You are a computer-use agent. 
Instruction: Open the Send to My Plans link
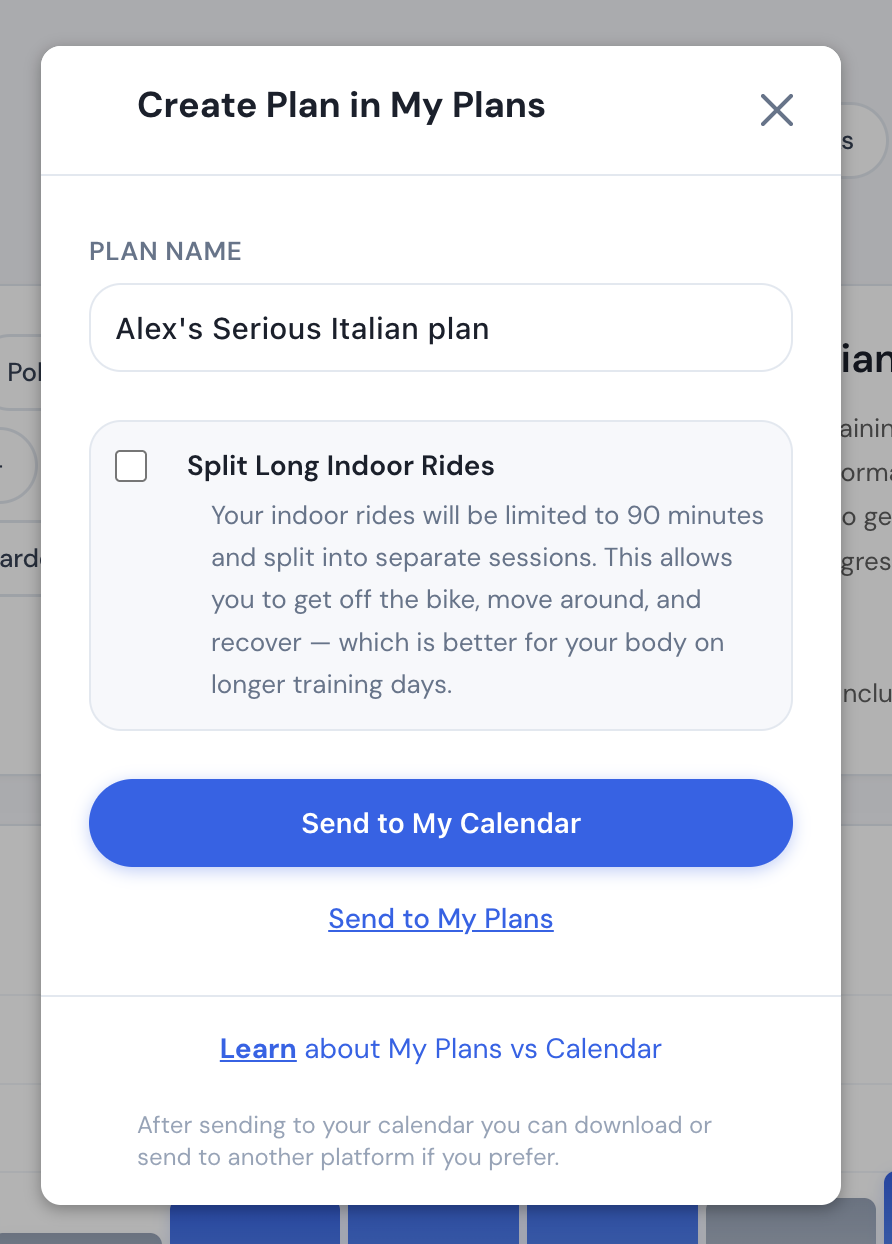click(440, 919)
